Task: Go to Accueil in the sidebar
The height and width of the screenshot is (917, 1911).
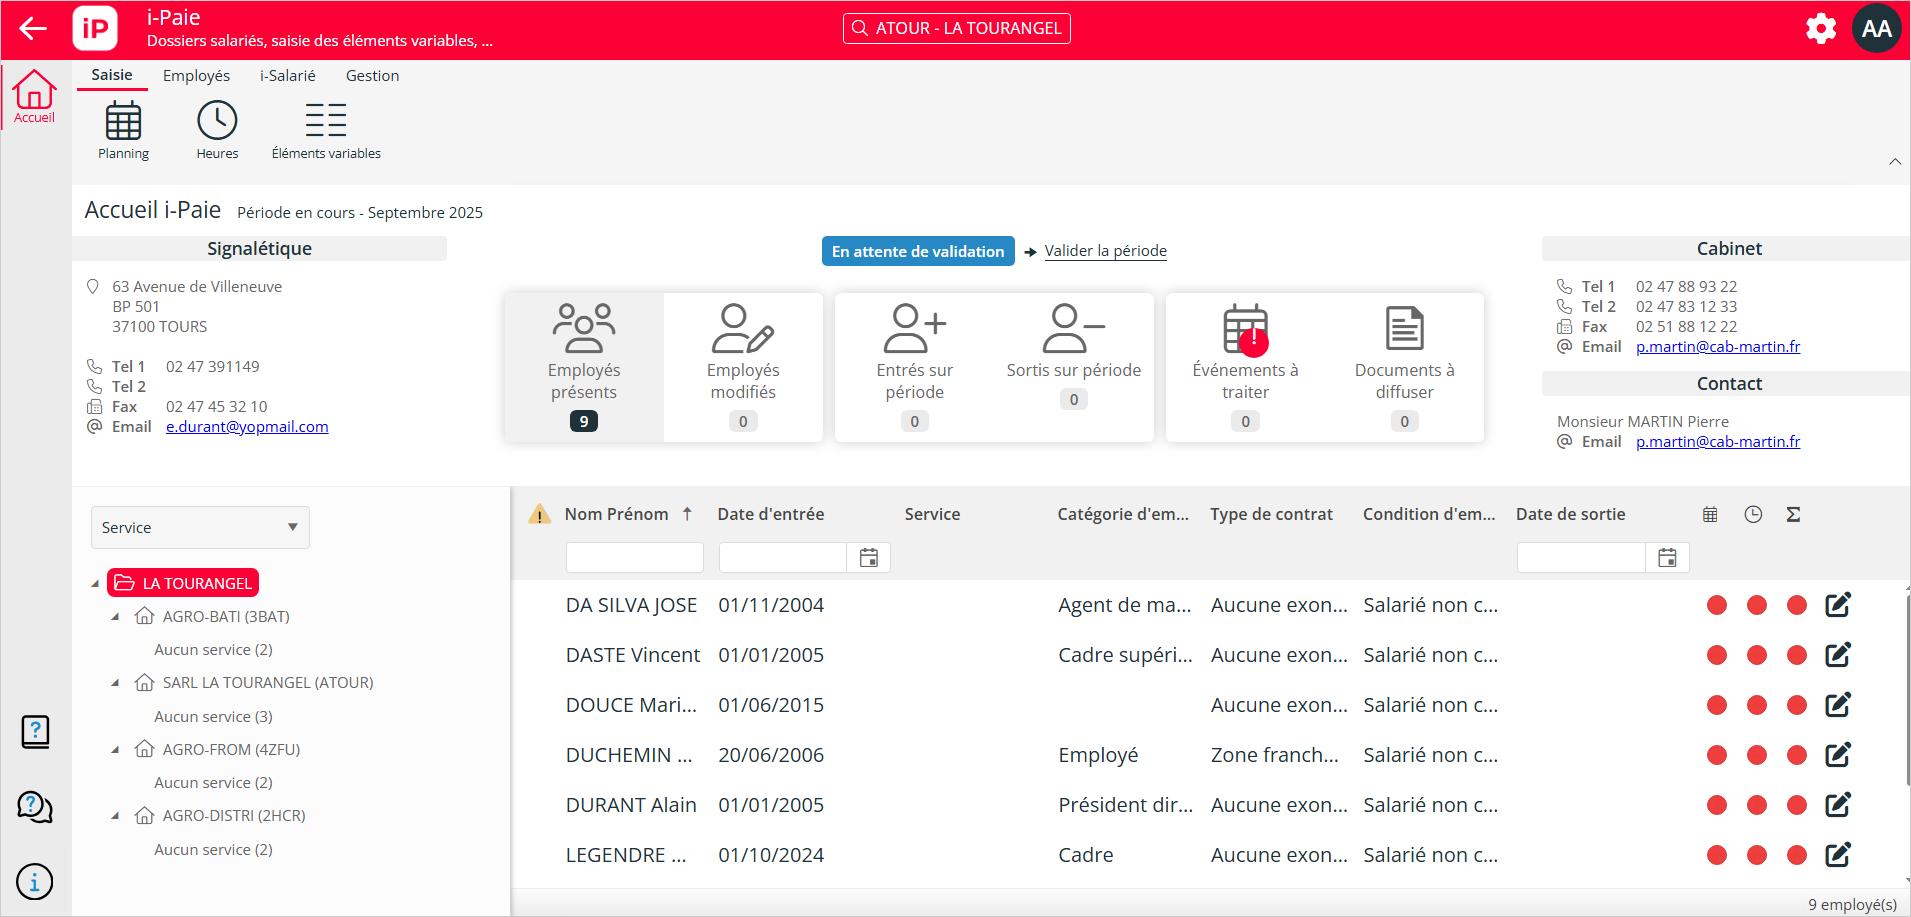Action: (34, 97)
